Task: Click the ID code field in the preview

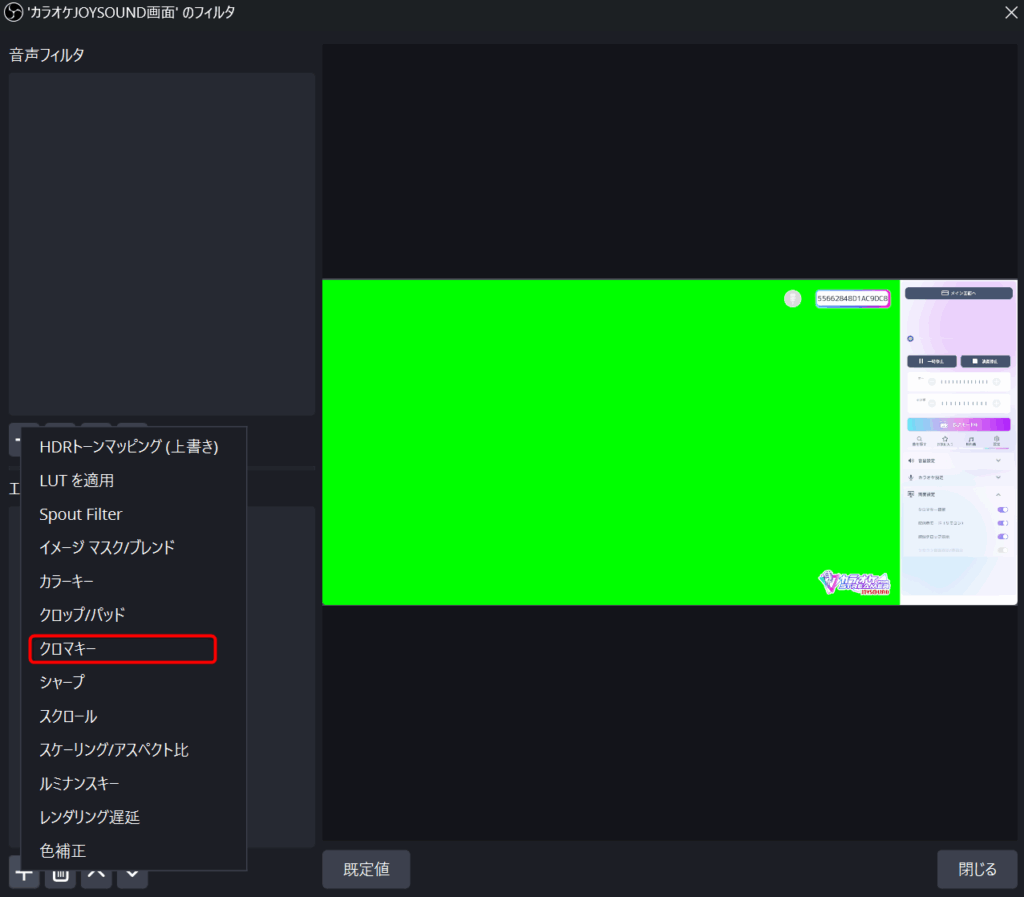Action: click(852, 298)
